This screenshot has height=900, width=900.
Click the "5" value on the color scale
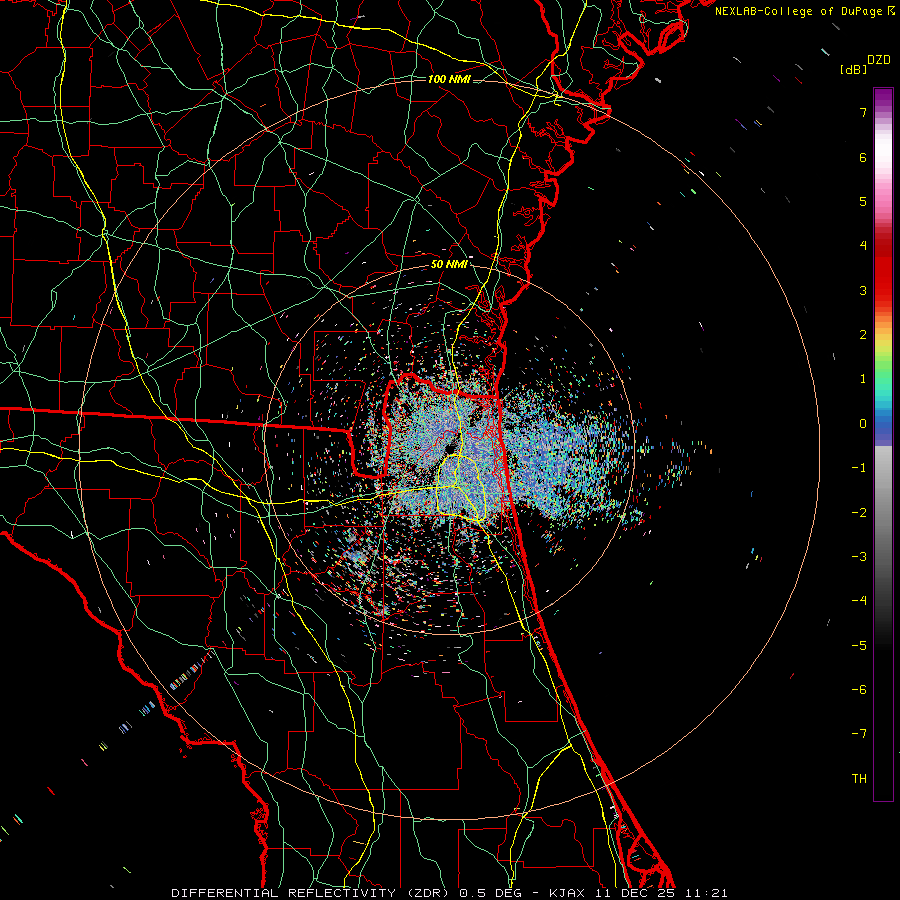coord(863,201)
